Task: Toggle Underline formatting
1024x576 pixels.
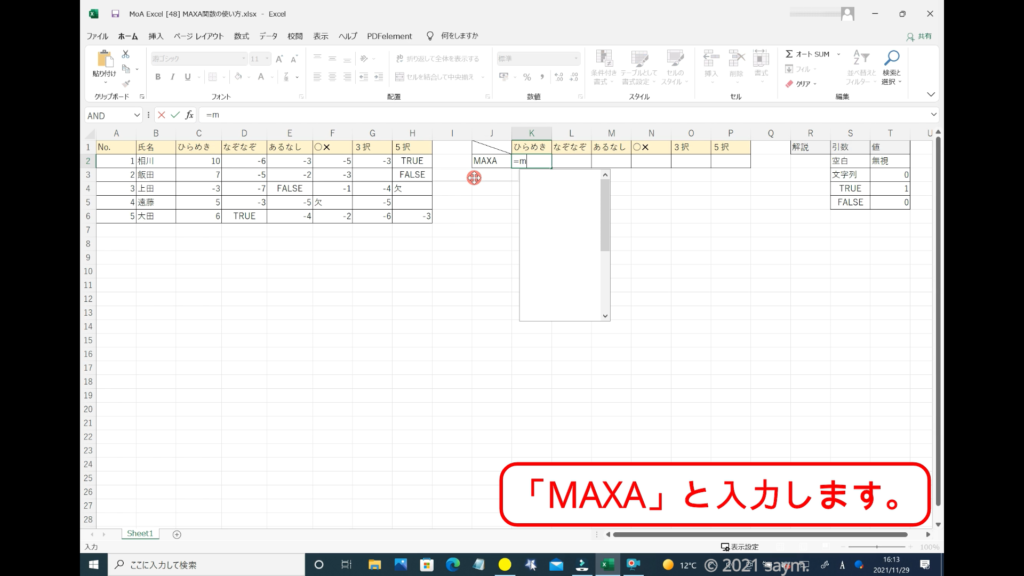Action: [x=188, y=76]
